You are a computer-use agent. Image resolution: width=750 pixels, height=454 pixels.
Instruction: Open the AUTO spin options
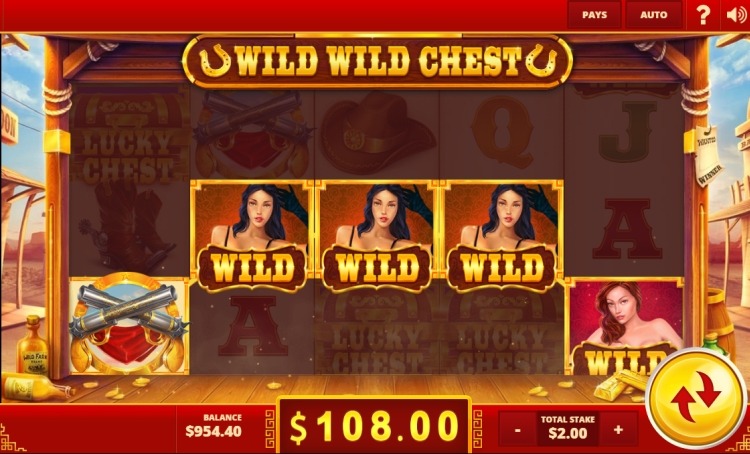pos(653,15)
